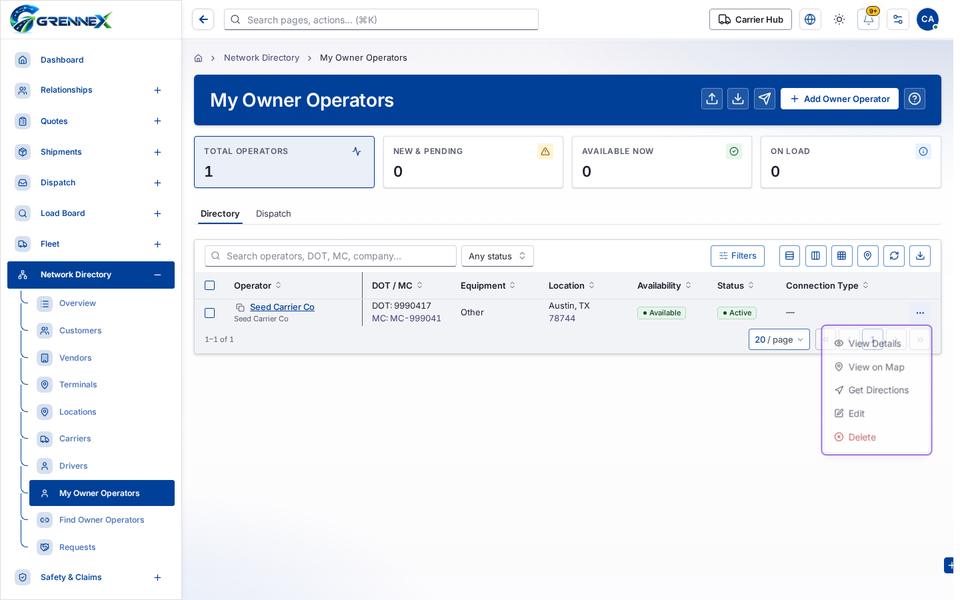Check the Seed Carrier Co row checkbox
The image size is (960, 600).
tap(210, 313)
